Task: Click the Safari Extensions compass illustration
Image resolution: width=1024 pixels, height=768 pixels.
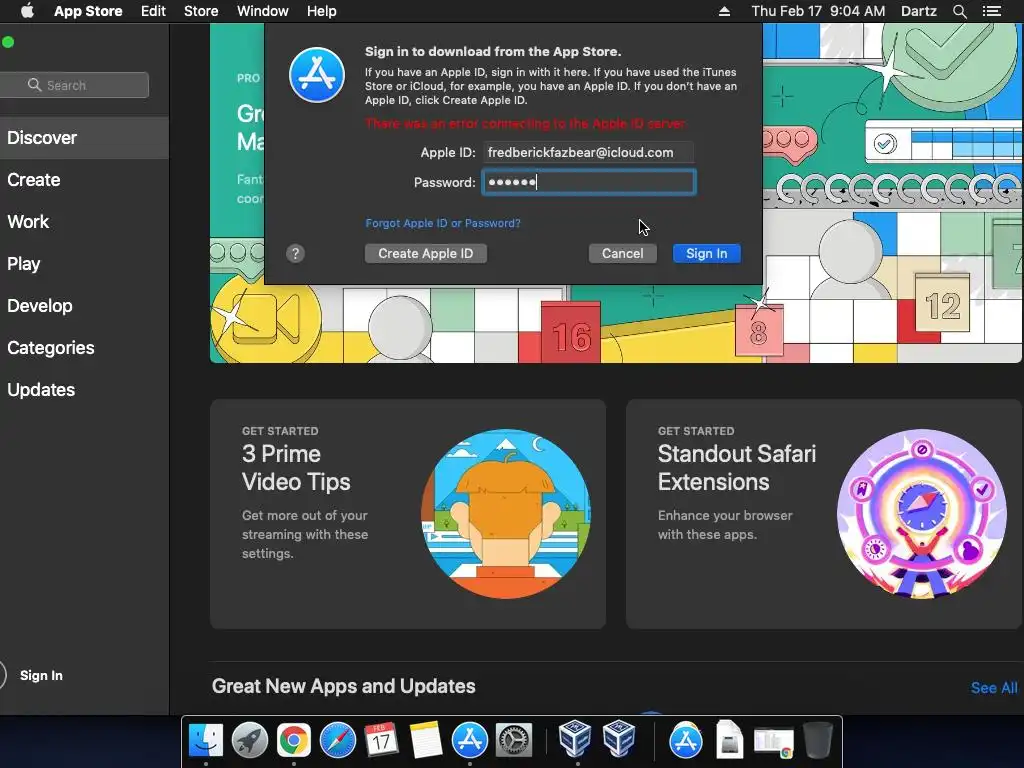Action: 921,513
